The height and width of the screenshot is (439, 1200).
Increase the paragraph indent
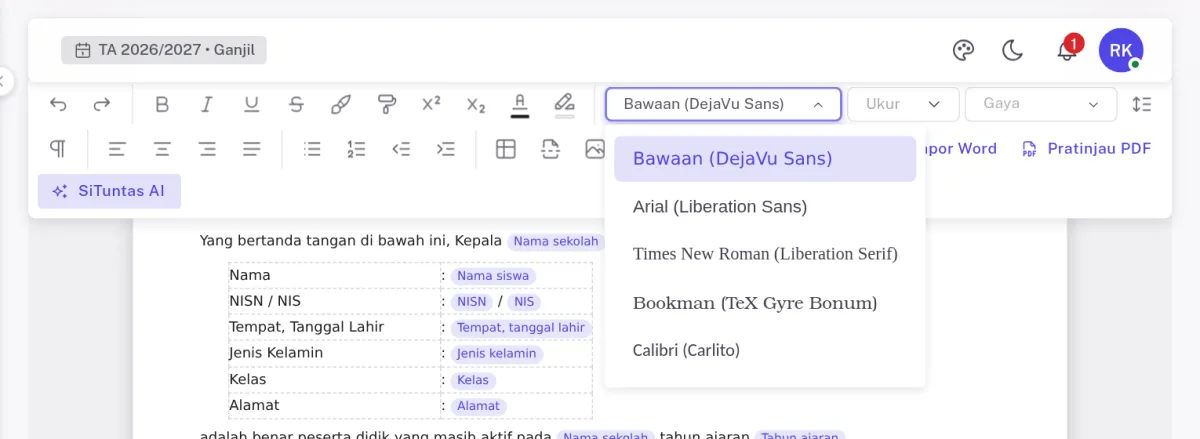coord(446,149)
